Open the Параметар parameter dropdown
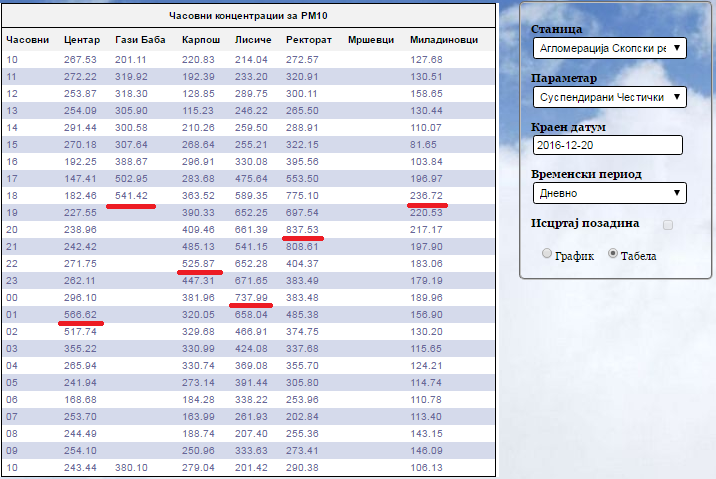The width and height of the screenshot is (716, 479). pos(609,97)
